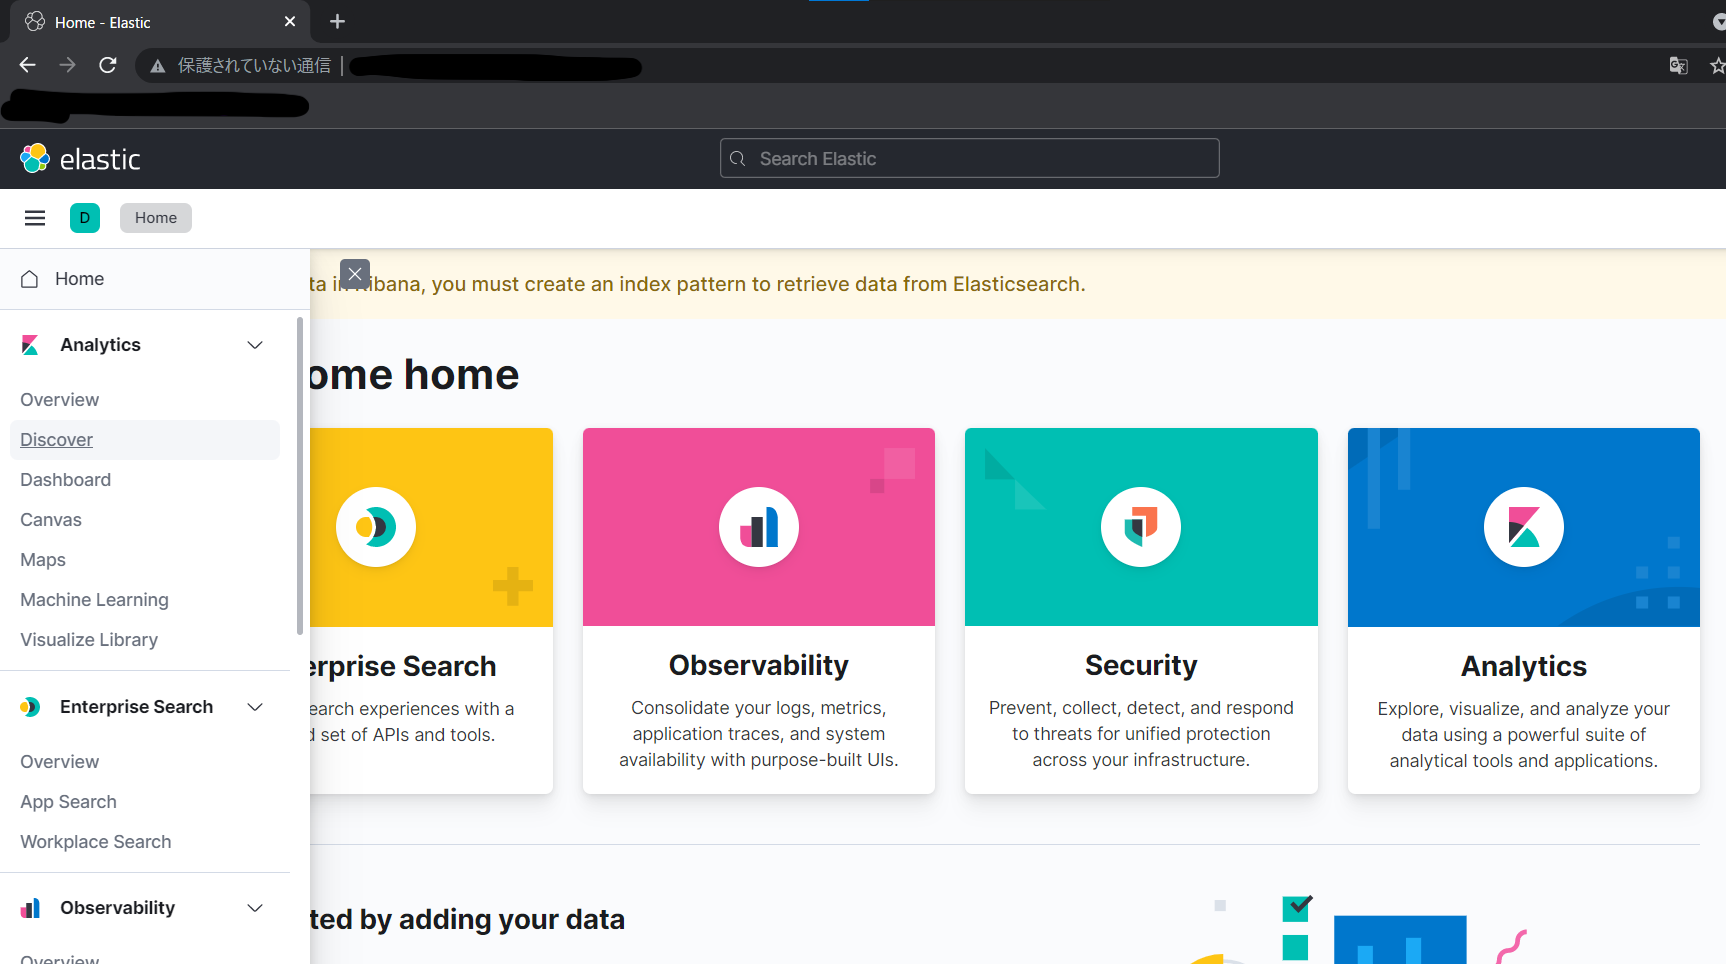The image size is (1726, 964).
Task: Close the Home - Elastic browser tab
Action: (x=290, y=22)
